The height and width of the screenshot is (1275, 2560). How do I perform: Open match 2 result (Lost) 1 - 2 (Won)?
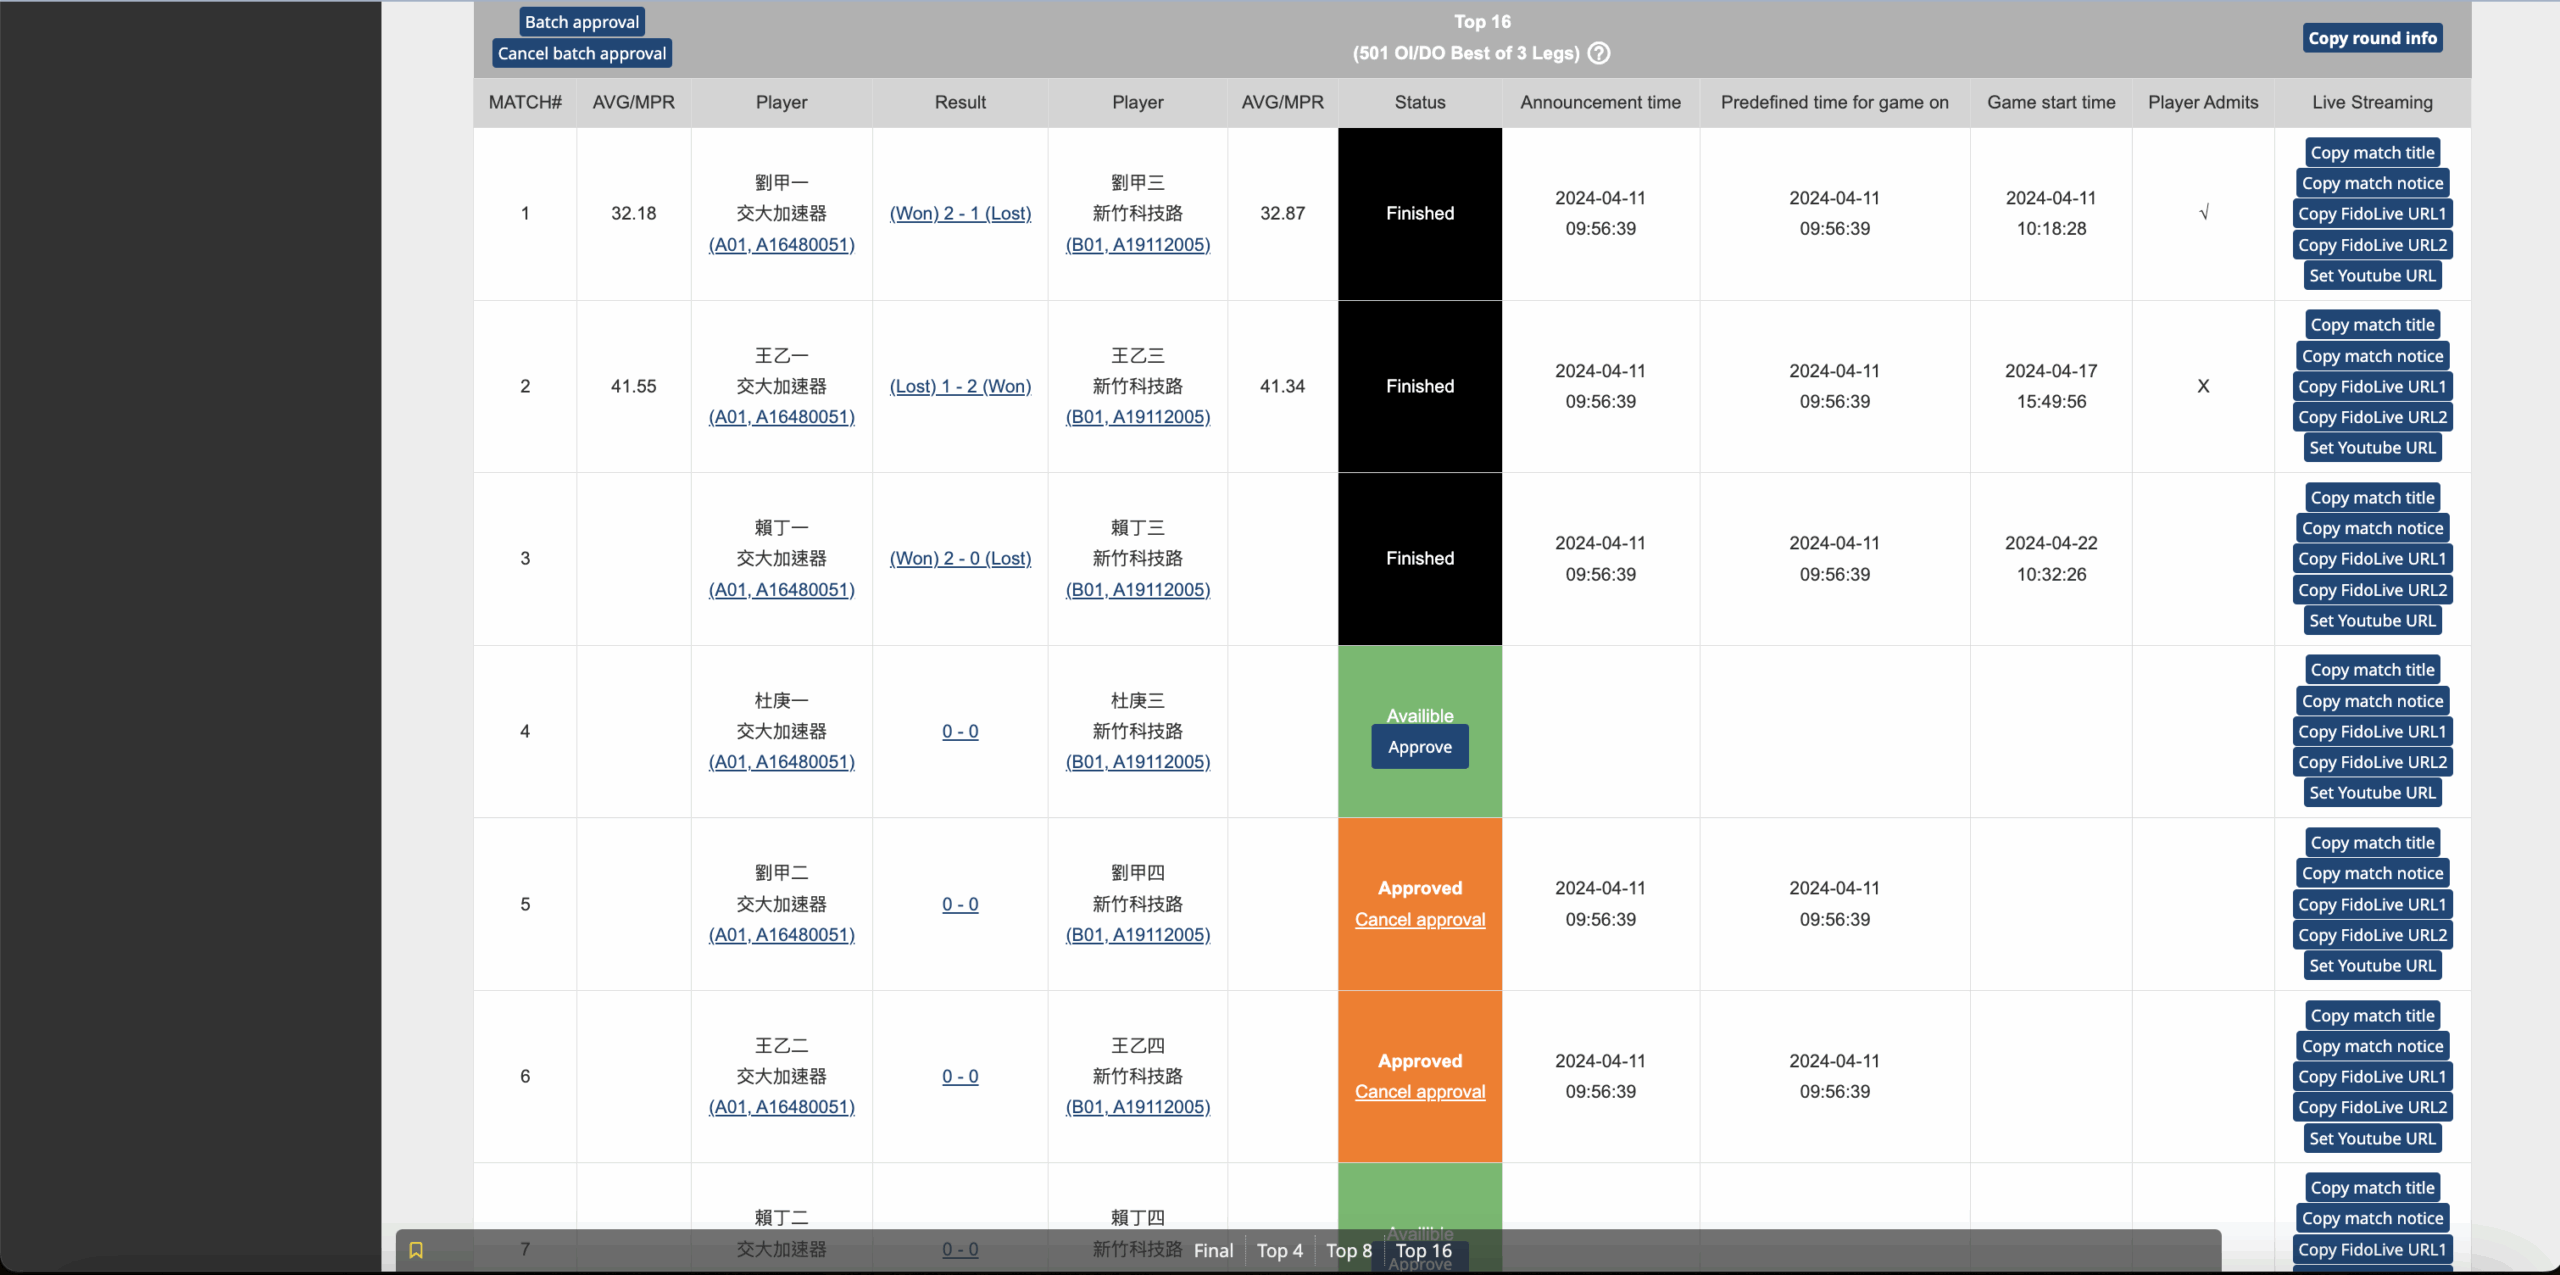960,386
